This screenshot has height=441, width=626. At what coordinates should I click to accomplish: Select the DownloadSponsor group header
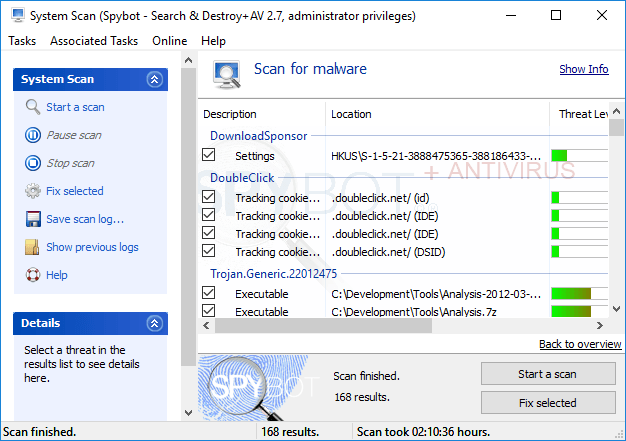259,136
